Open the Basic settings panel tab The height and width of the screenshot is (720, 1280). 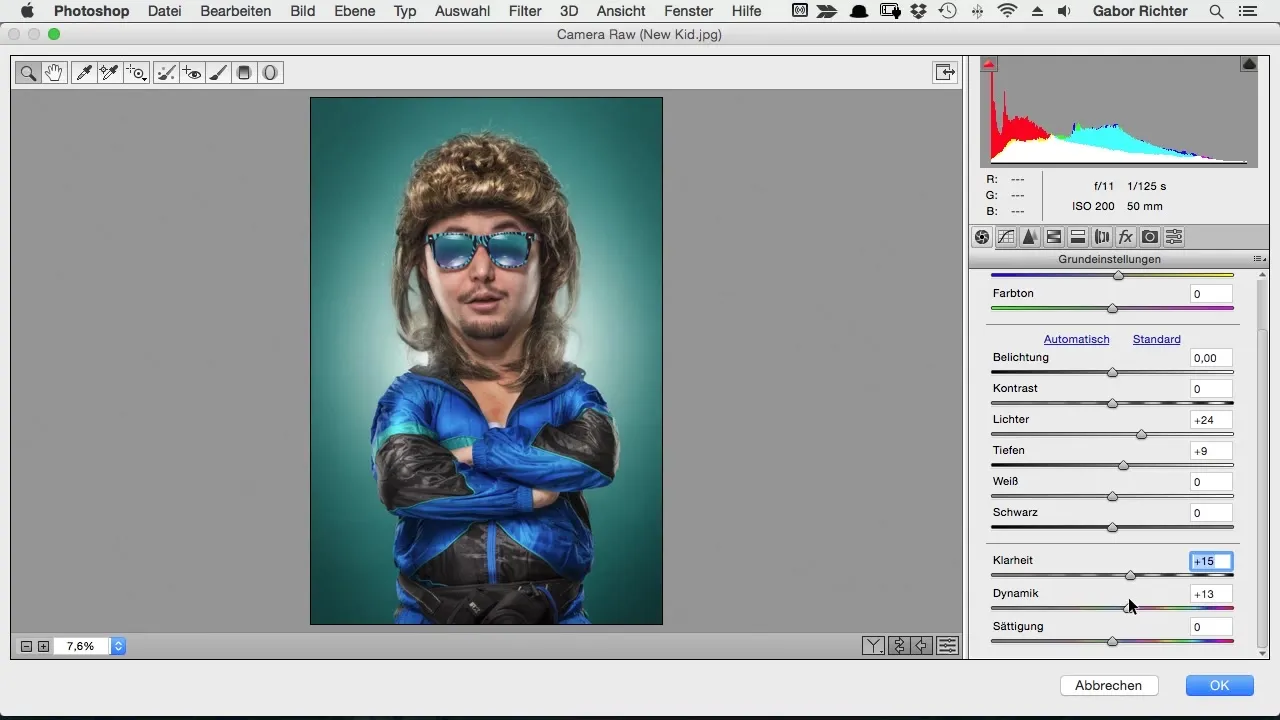(x=982, y=237)
